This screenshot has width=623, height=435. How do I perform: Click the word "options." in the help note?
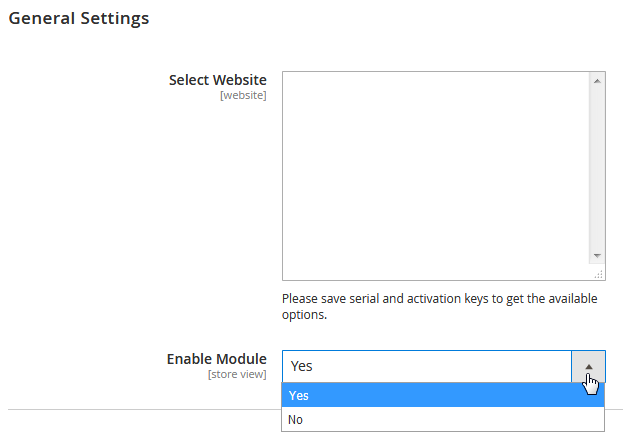click(x=304, y=315)
